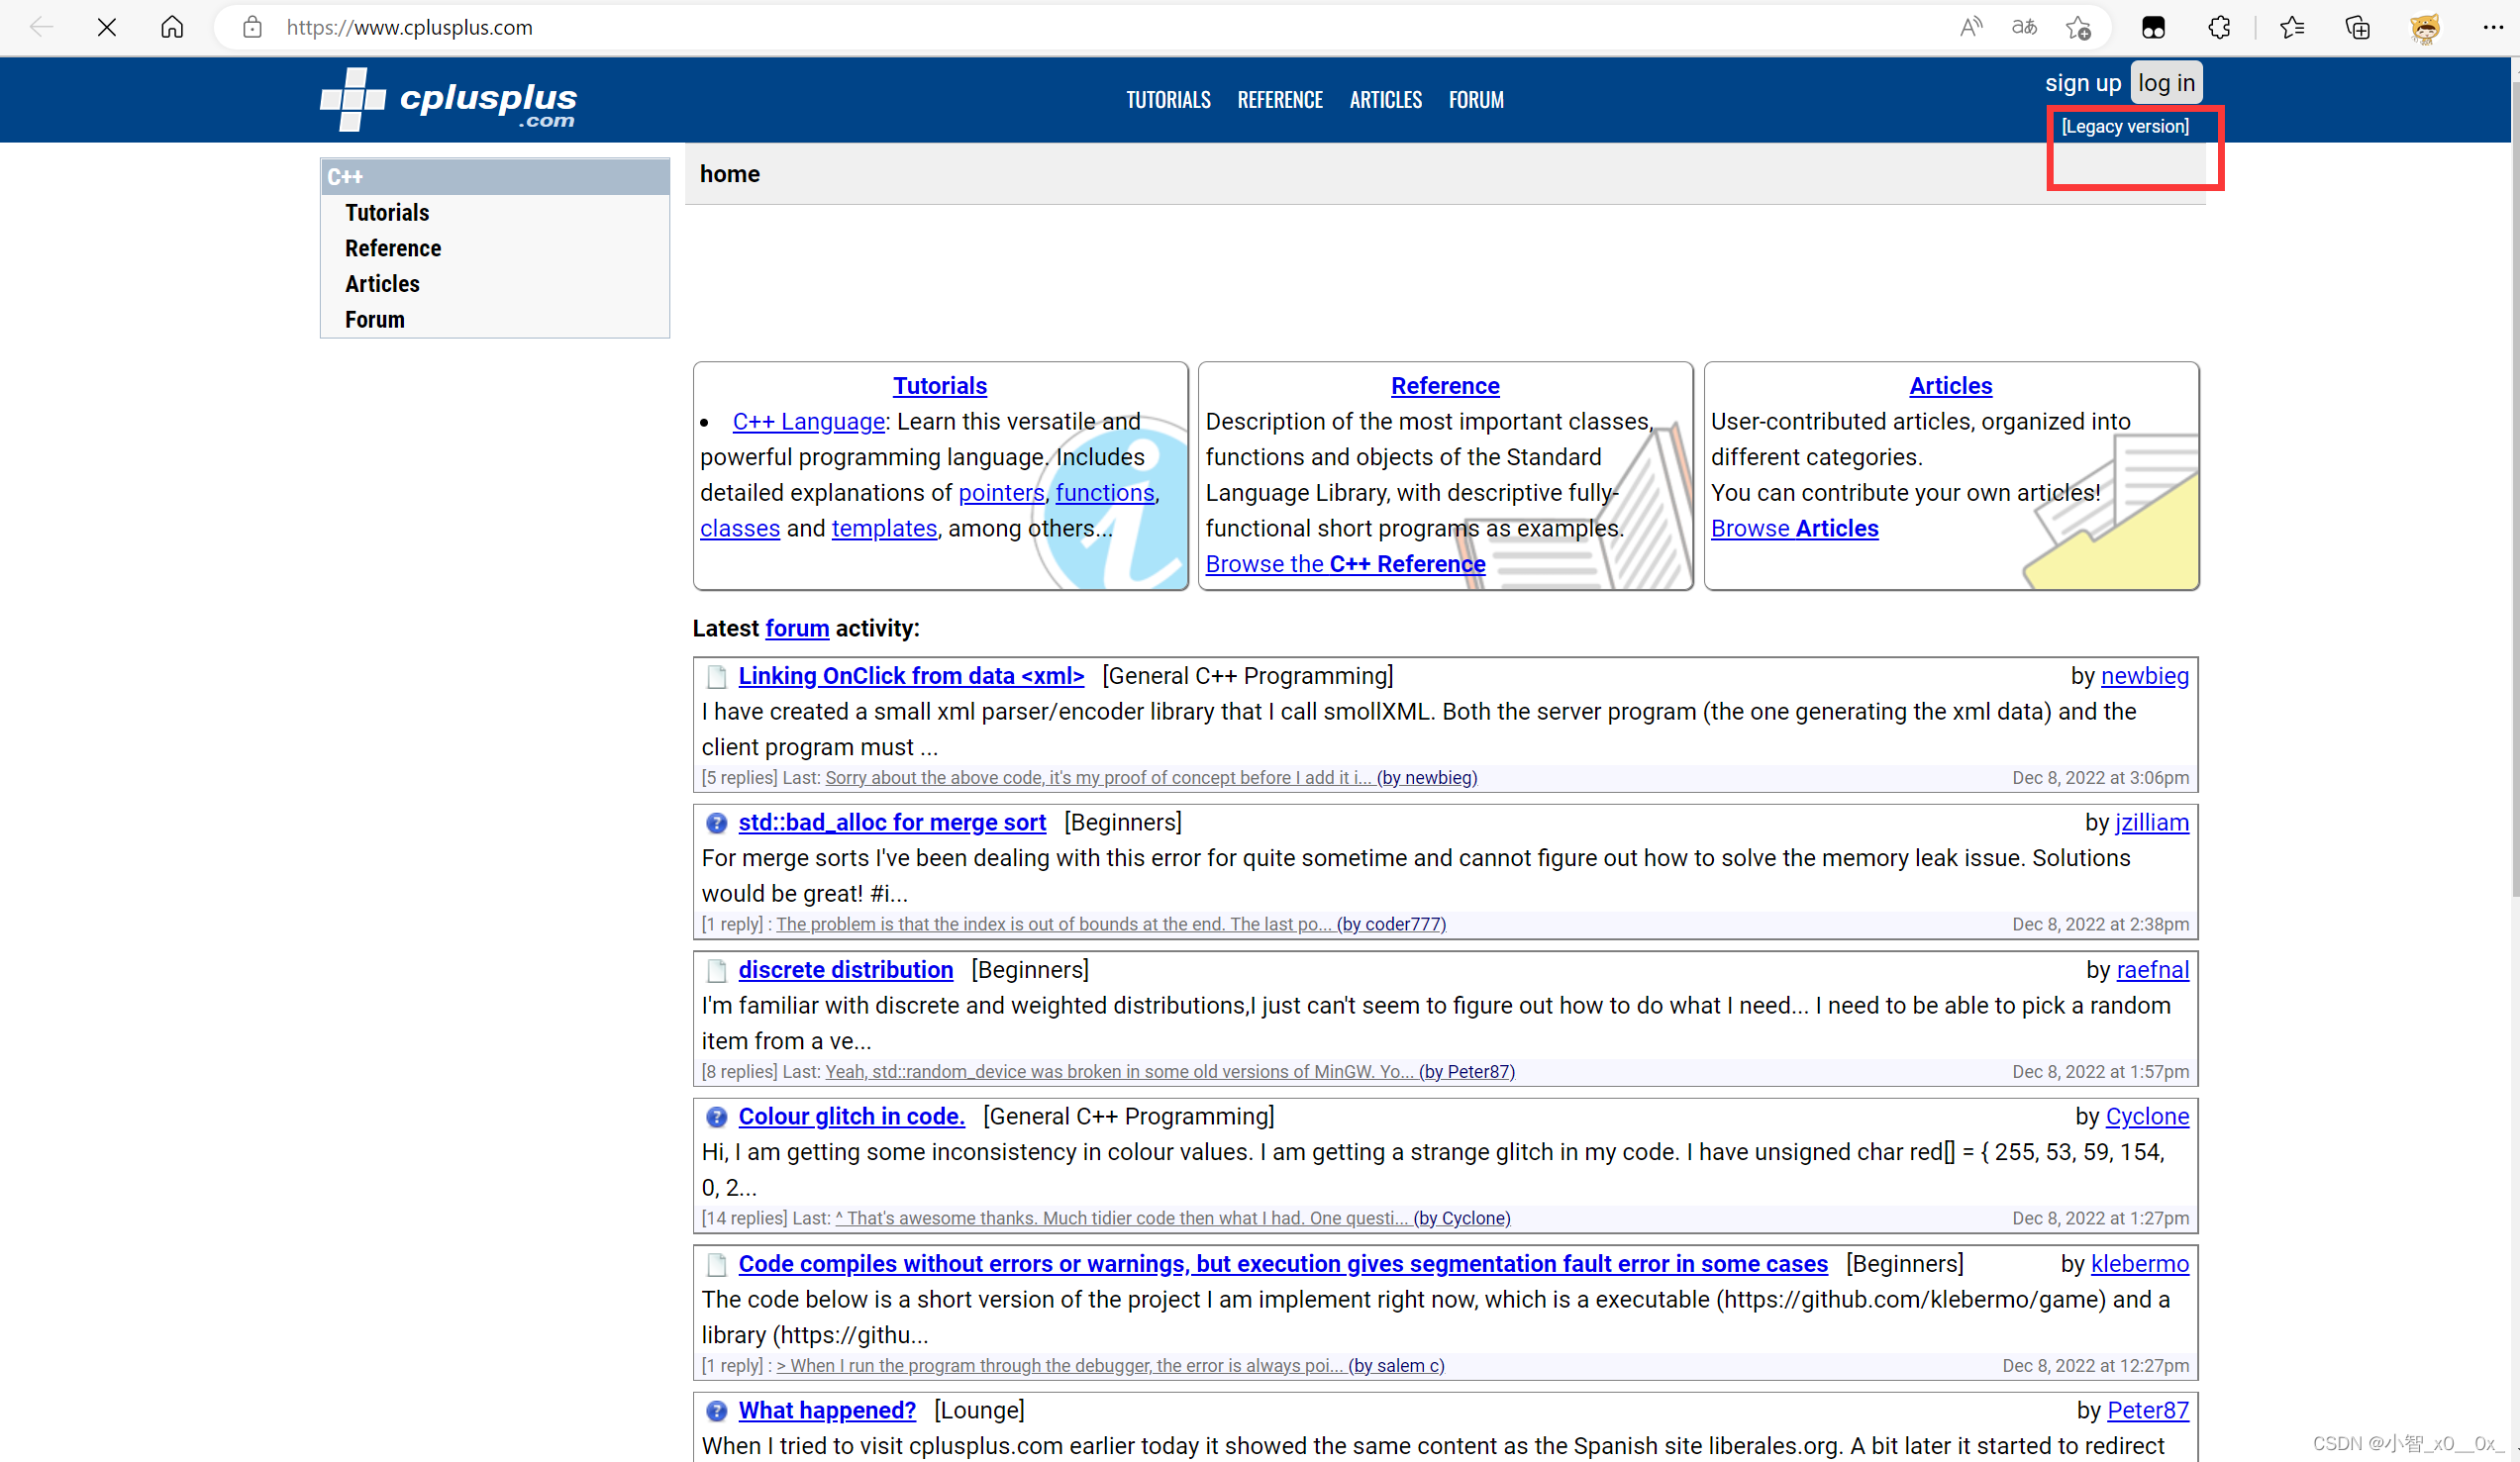The height and width of the screenshot is (1462, 2520).
Task: Open browser extensions puzzle icon
Action: tap(2219, 27)
